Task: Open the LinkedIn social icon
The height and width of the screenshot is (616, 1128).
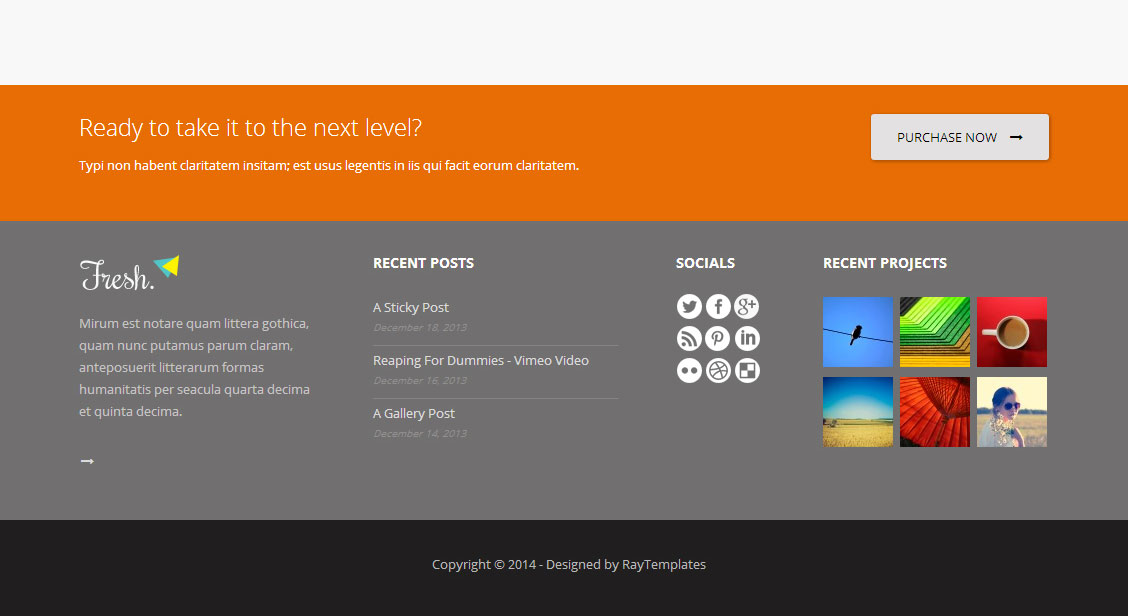Action: tap(747, 339)
